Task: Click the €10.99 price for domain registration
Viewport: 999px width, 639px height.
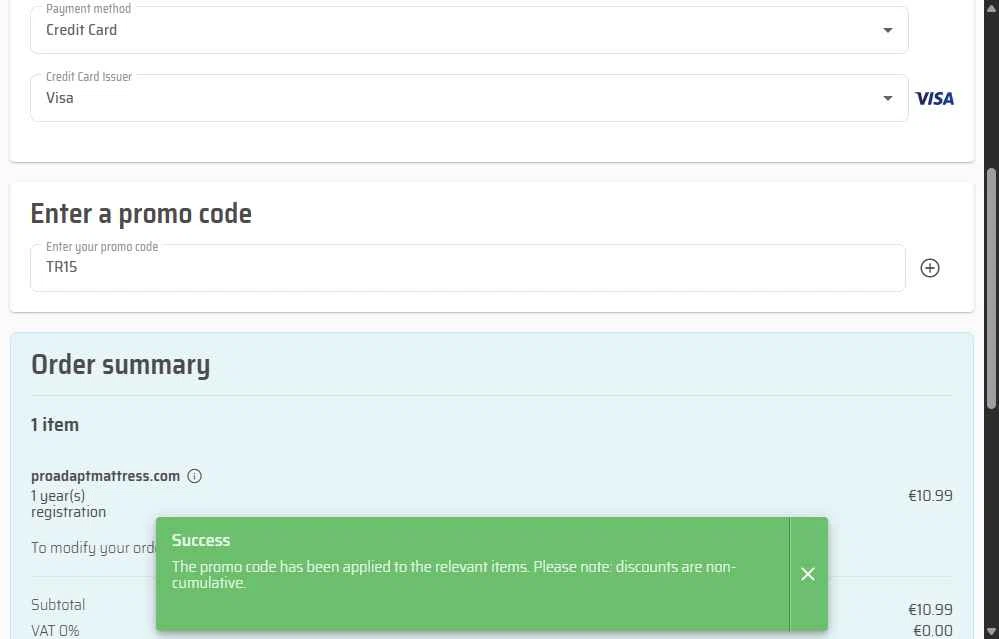Action: point(930,496)
